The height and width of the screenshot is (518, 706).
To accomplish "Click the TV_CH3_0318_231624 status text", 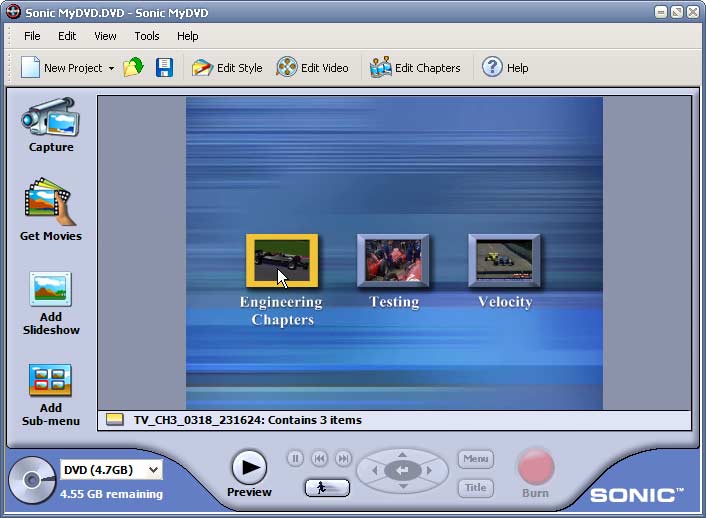I will point(247,420).
